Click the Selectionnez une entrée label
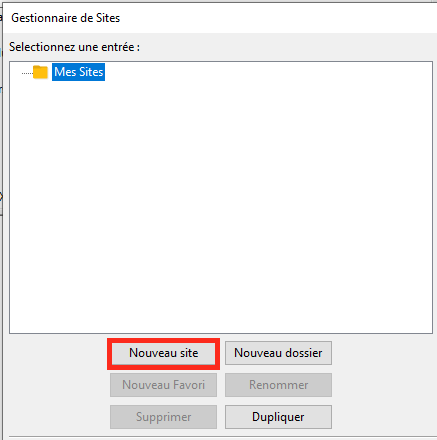The height and width of the screenshot is (440, 437). [x=74, y=47]
